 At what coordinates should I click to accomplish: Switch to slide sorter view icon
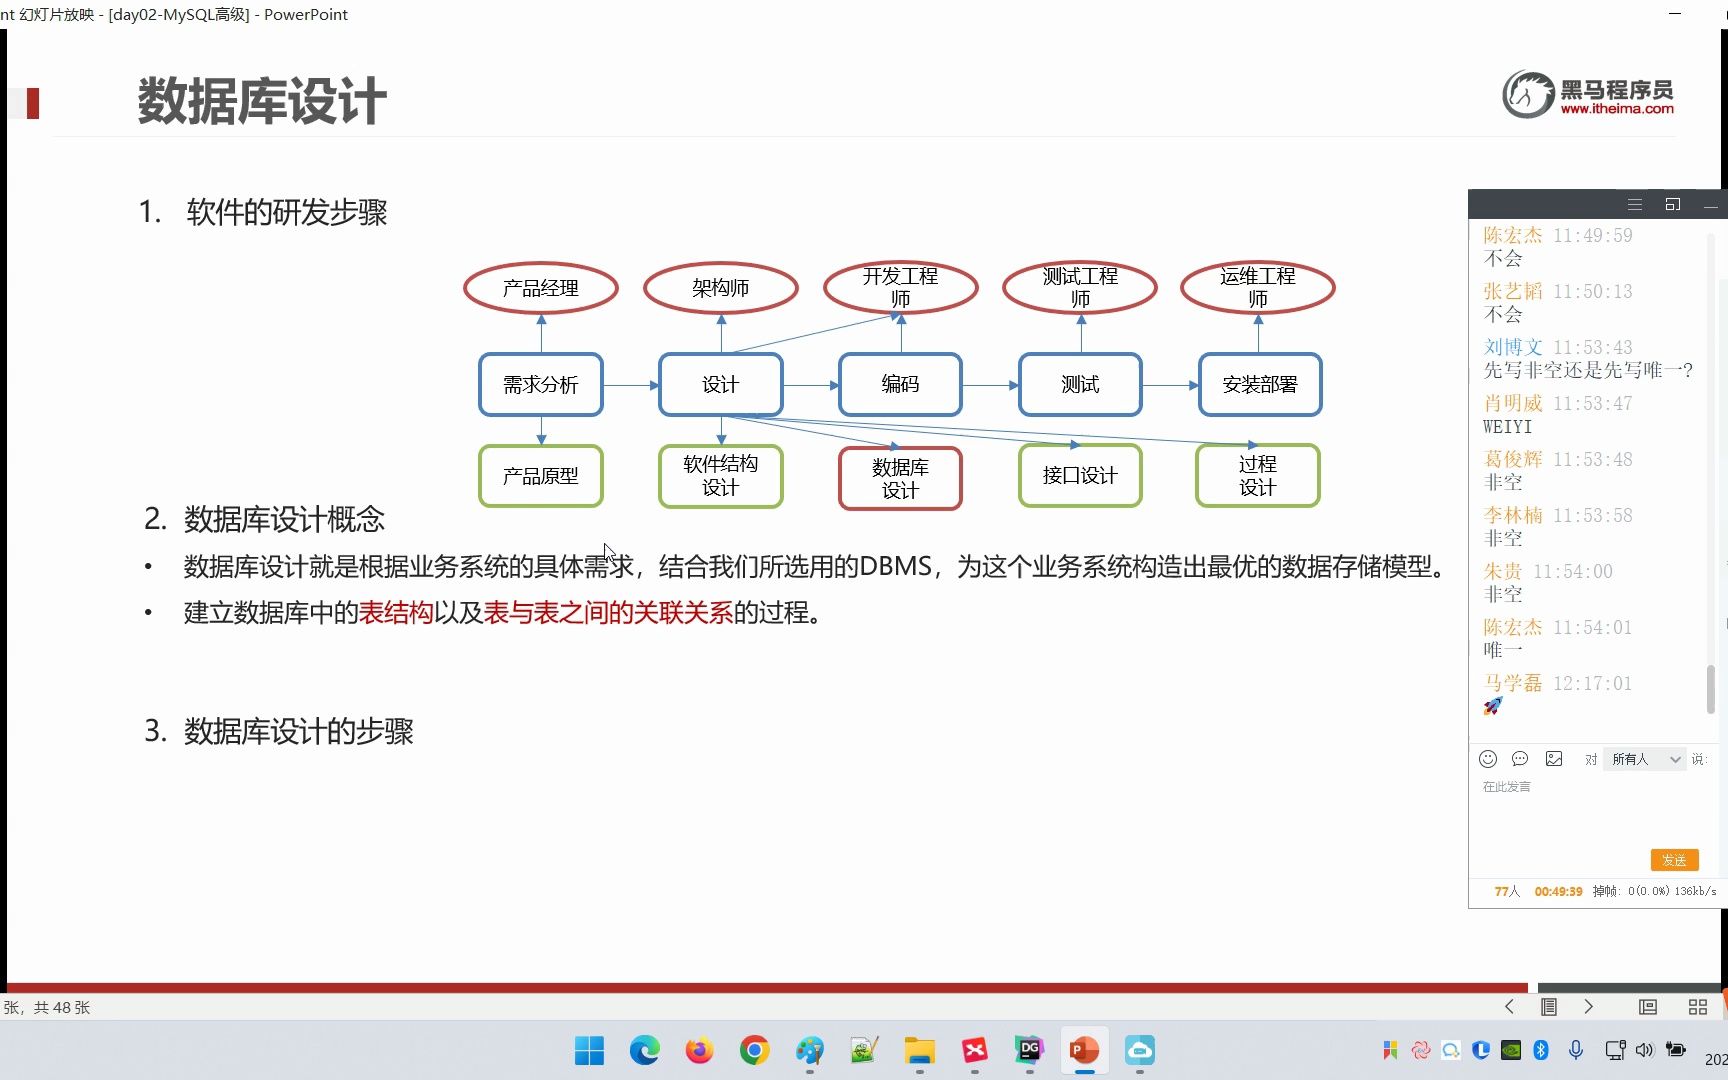point(1698,1007)
